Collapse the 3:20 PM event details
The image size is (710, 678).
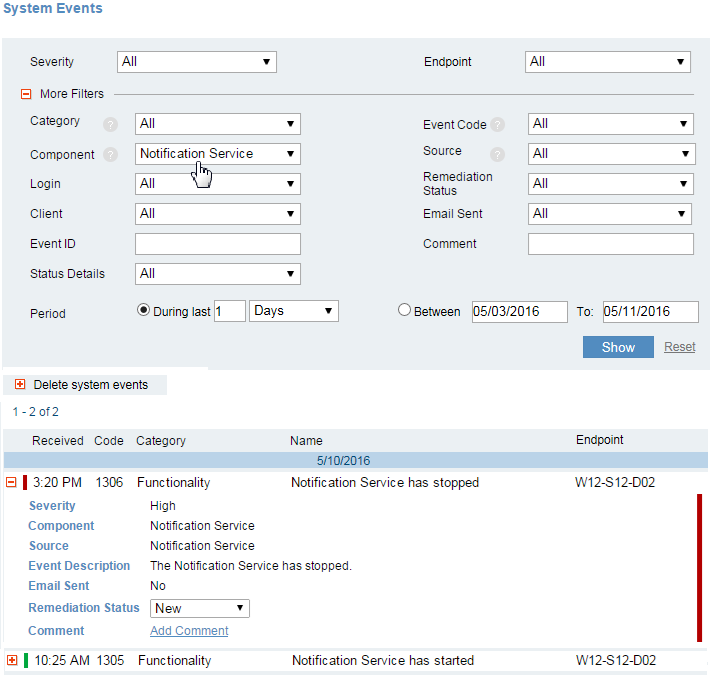12,482
